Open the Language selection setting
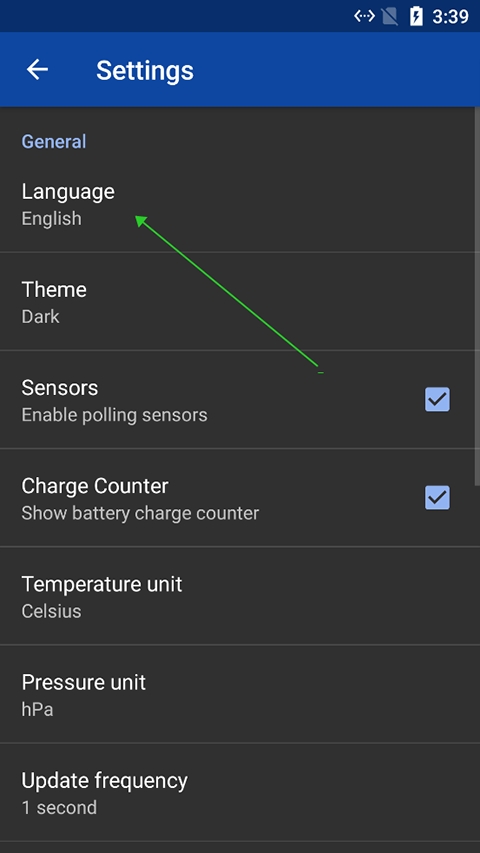This screenshot has width=480, height=853. (240, 203)
